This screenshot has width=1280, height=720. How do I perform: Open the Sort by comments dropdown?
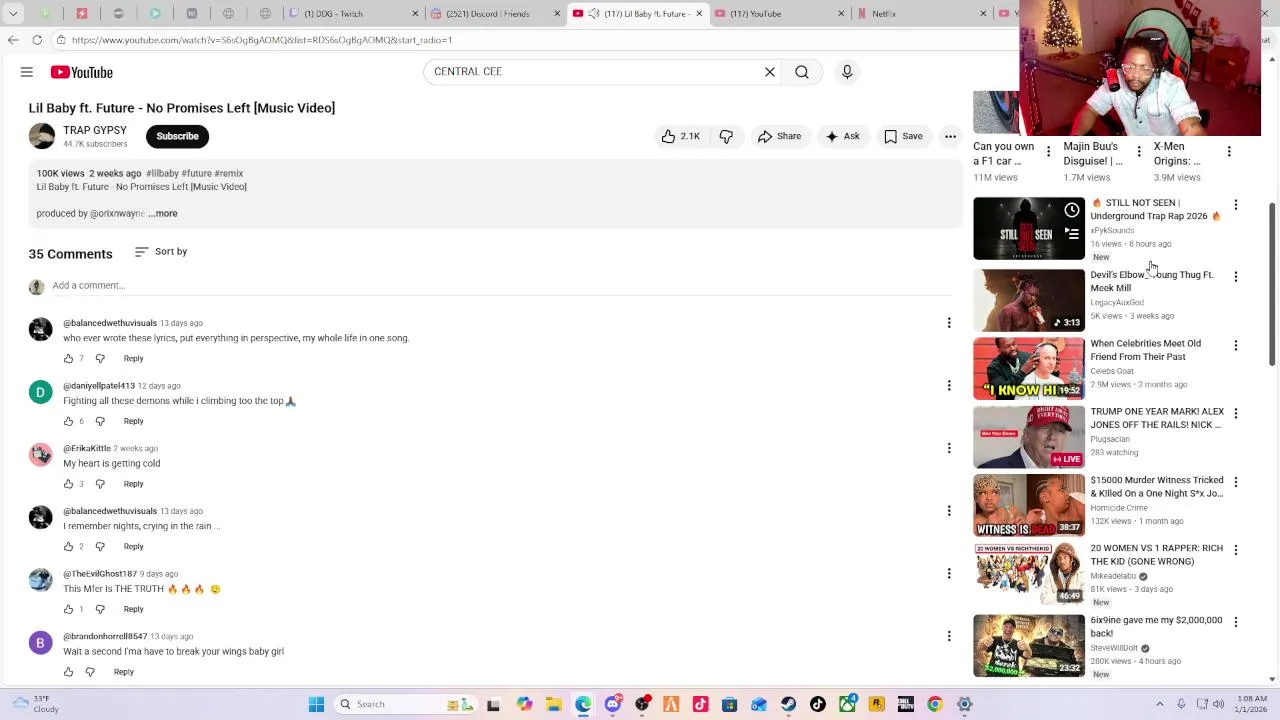pyautogui.click(x=161, y=252)
